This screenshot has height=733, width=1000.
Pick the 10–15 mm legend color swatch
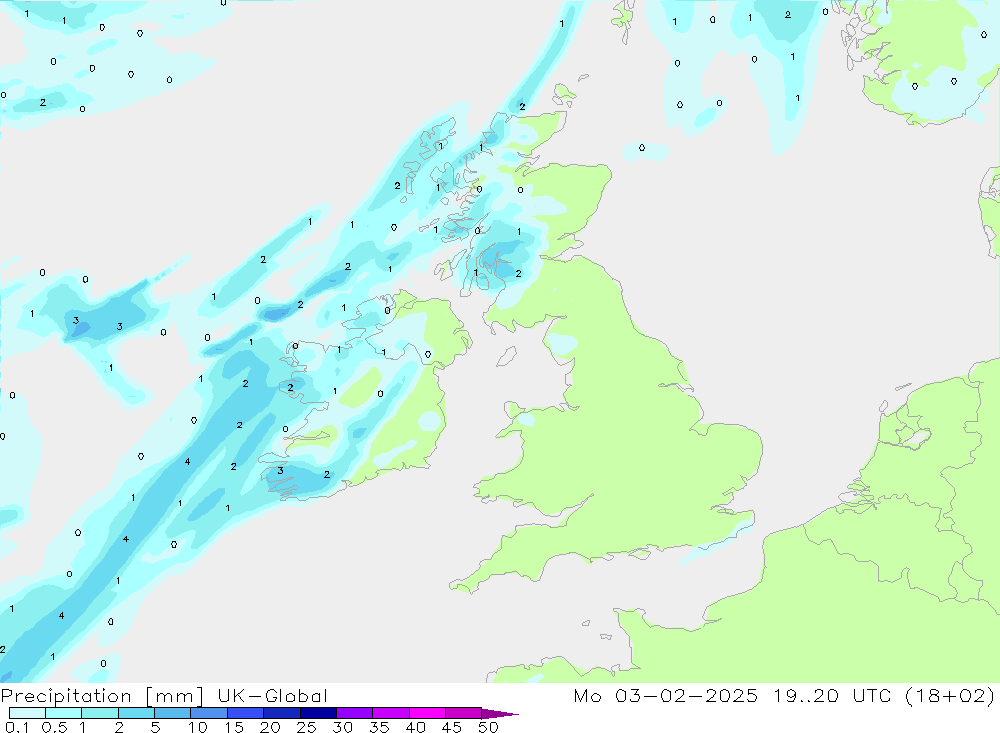(x=209, y=713)
